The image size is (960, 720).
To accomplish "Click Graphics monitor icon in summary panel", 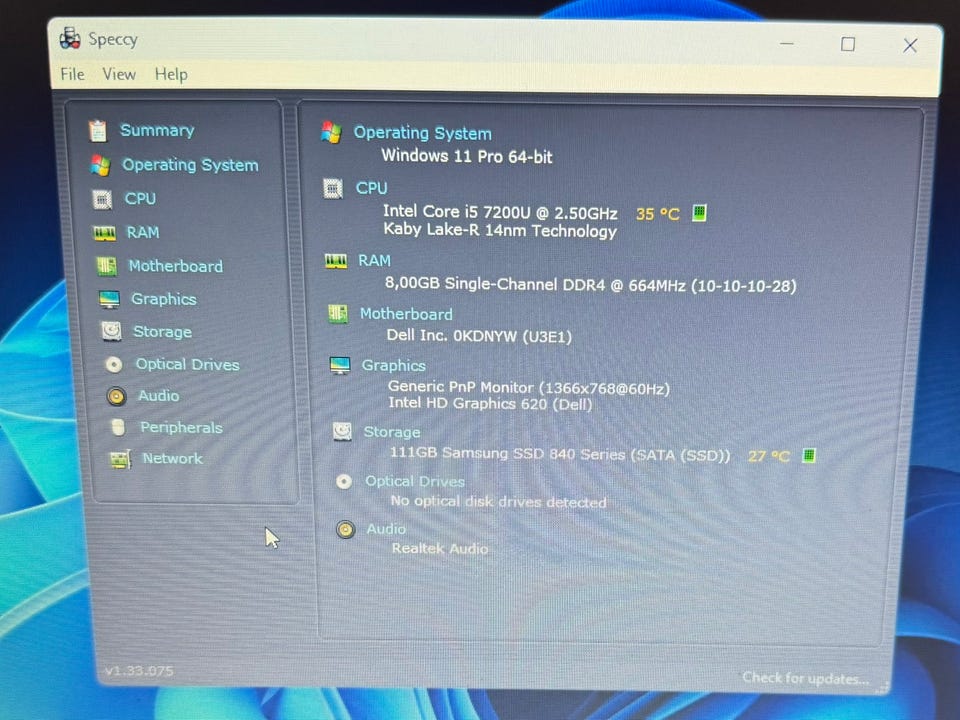I will tap(340, 366).
